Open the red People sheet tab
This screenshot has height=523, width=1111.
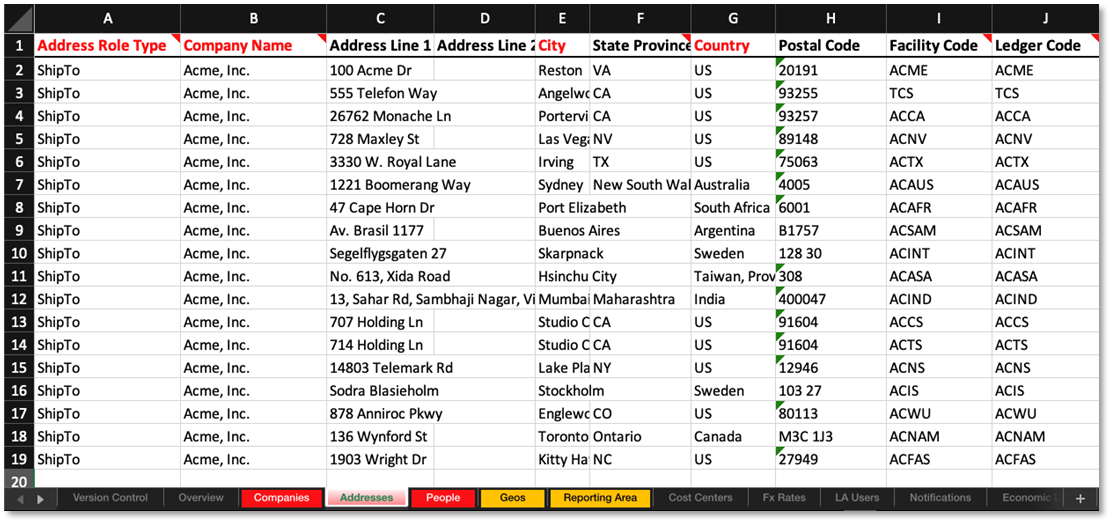tap(444, 498)
